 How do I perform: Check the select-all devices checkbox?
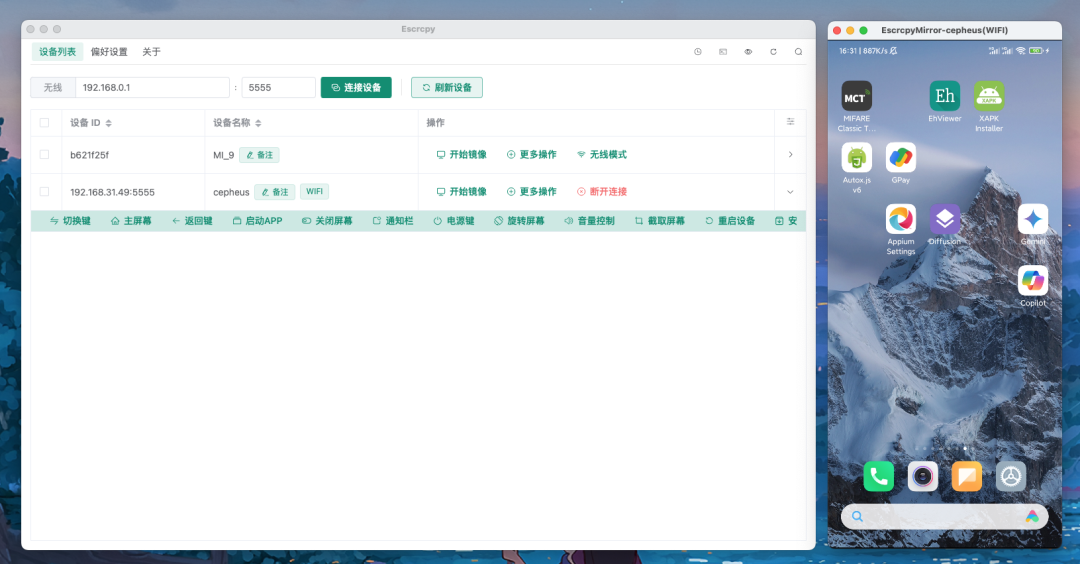44,123
